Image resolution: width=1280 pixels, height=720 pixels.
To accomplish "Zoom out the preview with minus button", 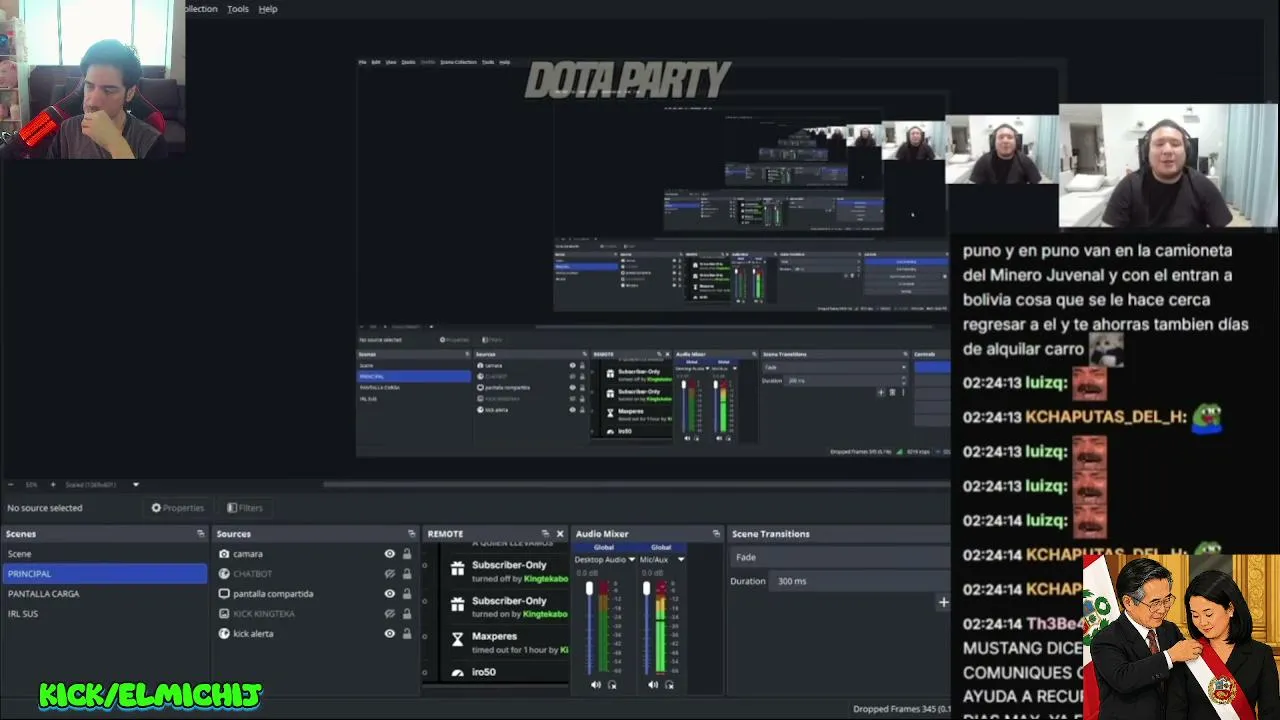I will [10, 485].
